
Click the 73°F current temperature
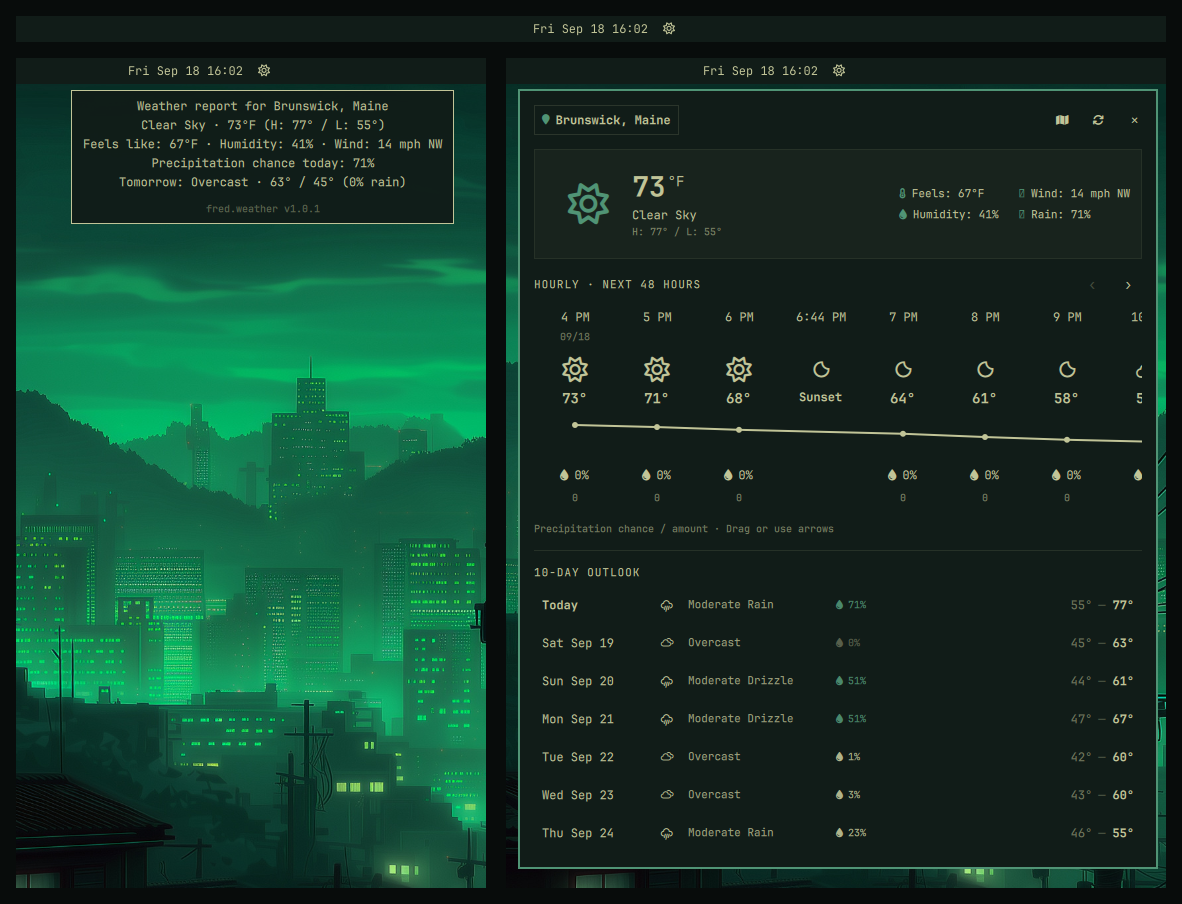pyautogui.click(x=658, y=186)
